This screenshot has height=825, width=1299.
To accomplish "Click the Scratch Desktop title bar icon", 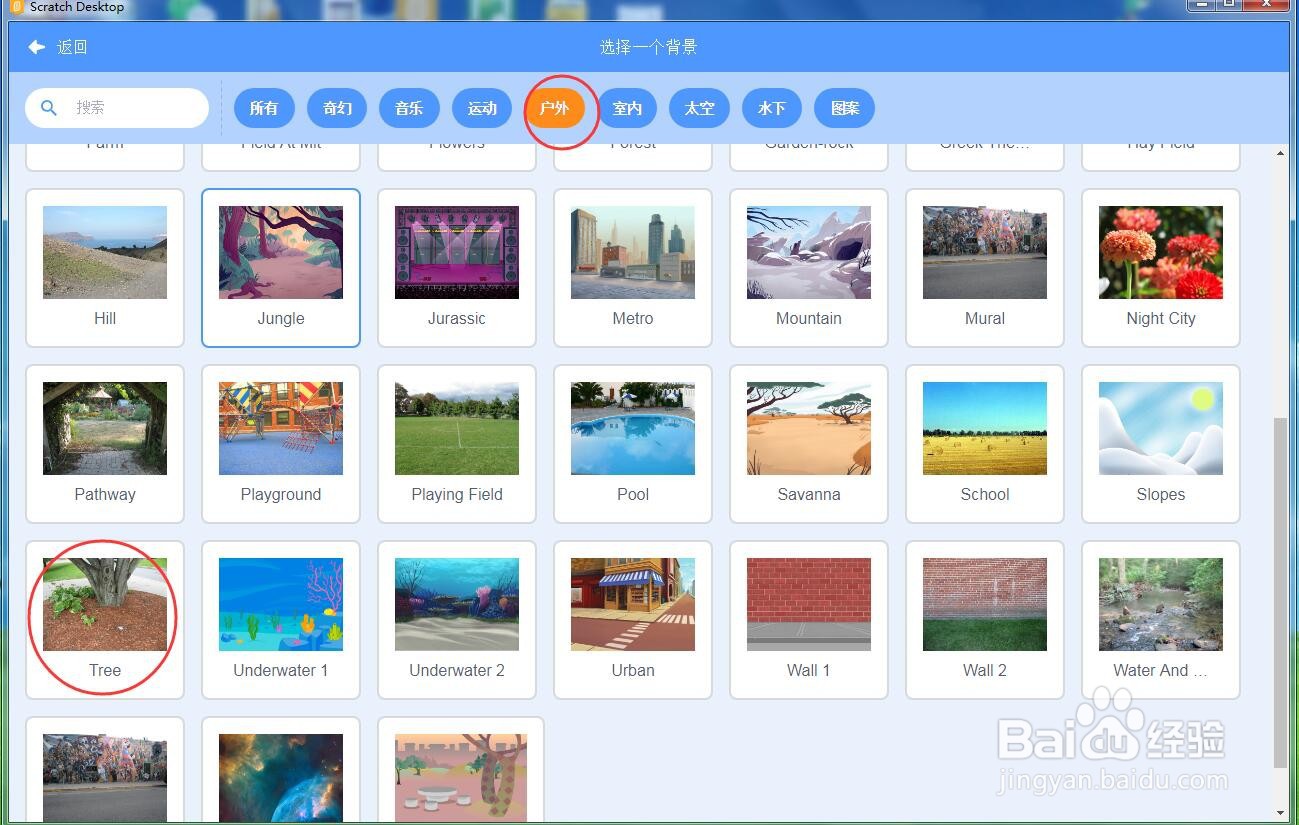I will pos(17,7).
